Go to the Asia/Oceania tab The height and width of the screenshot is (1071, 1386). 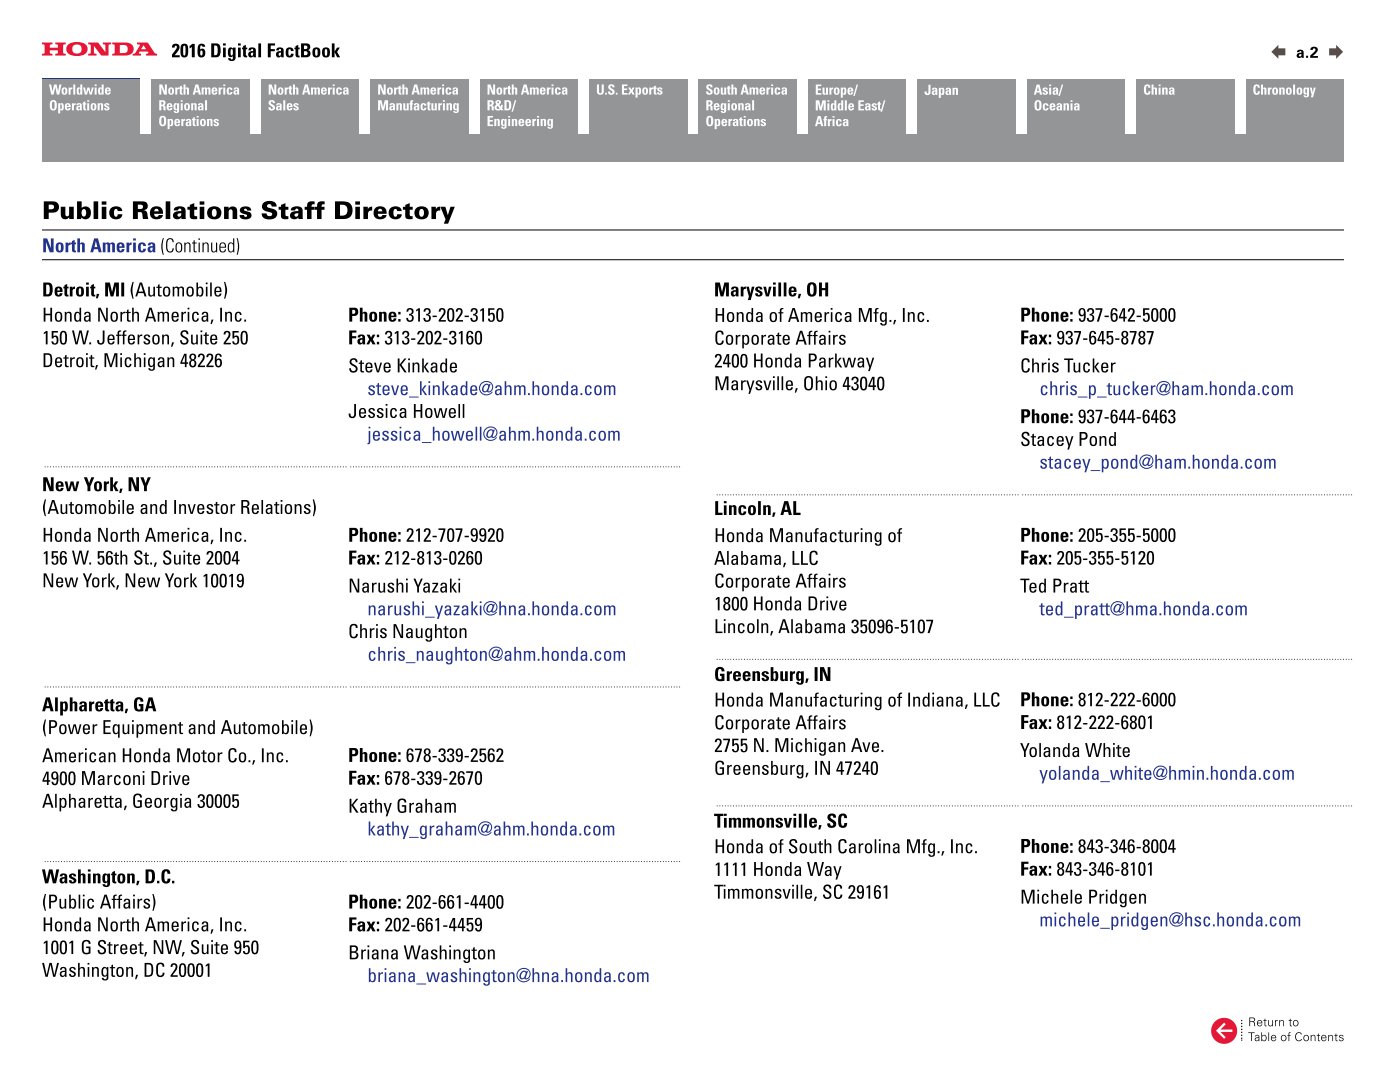(1076, 106)
